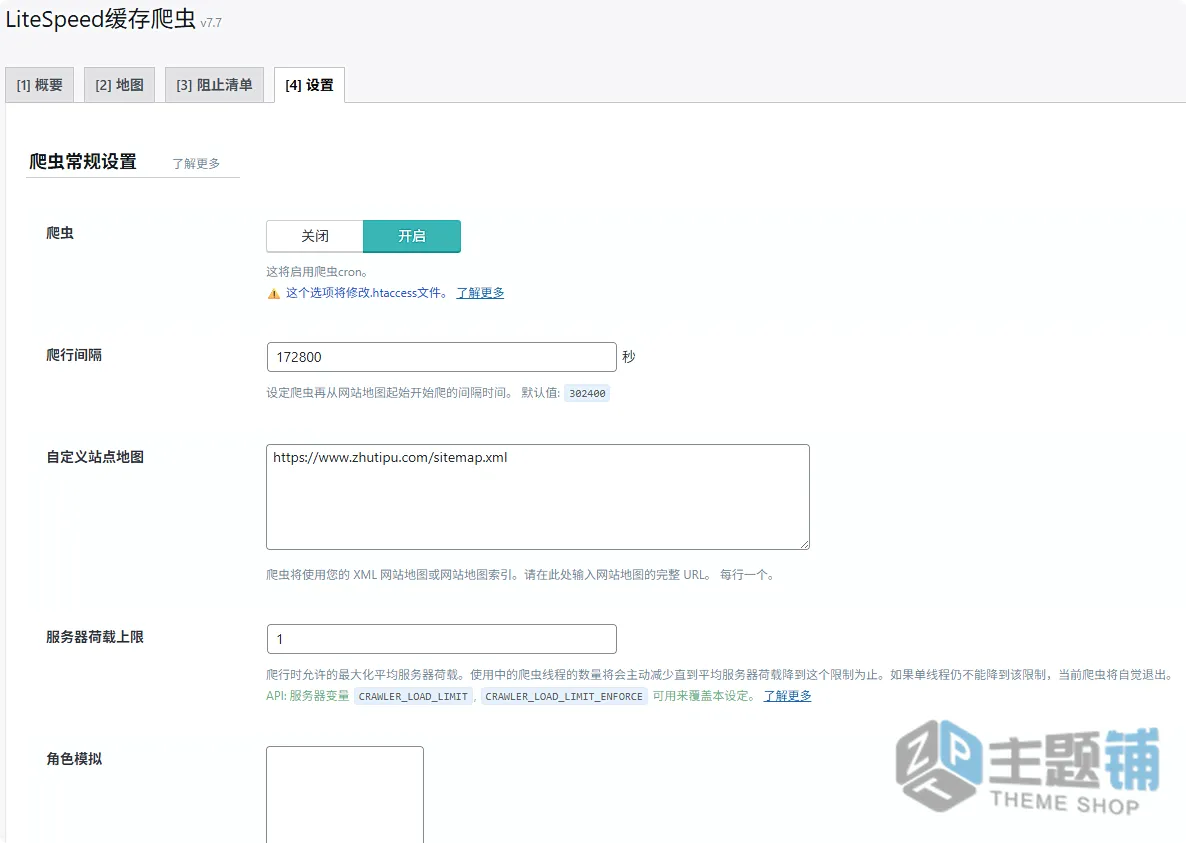Click the CRAWLER_LOAD_LIMIT_ENFORCE variable tag

[x=564, y=696]
